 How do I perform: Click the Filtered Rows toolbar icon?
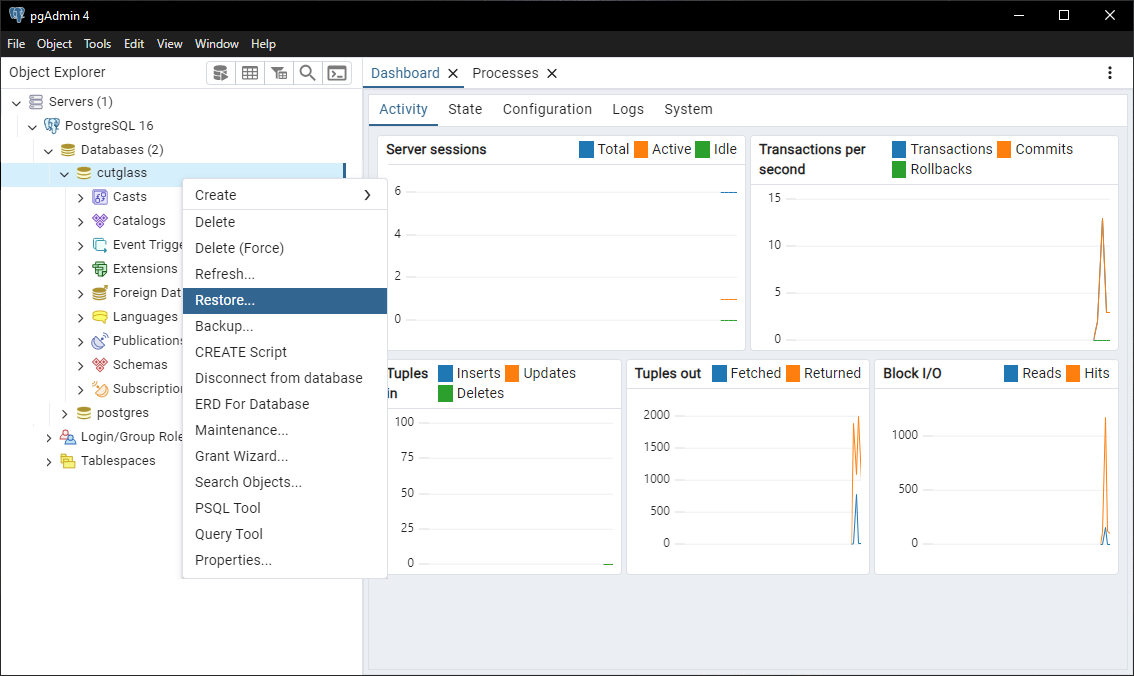point(279,73)
